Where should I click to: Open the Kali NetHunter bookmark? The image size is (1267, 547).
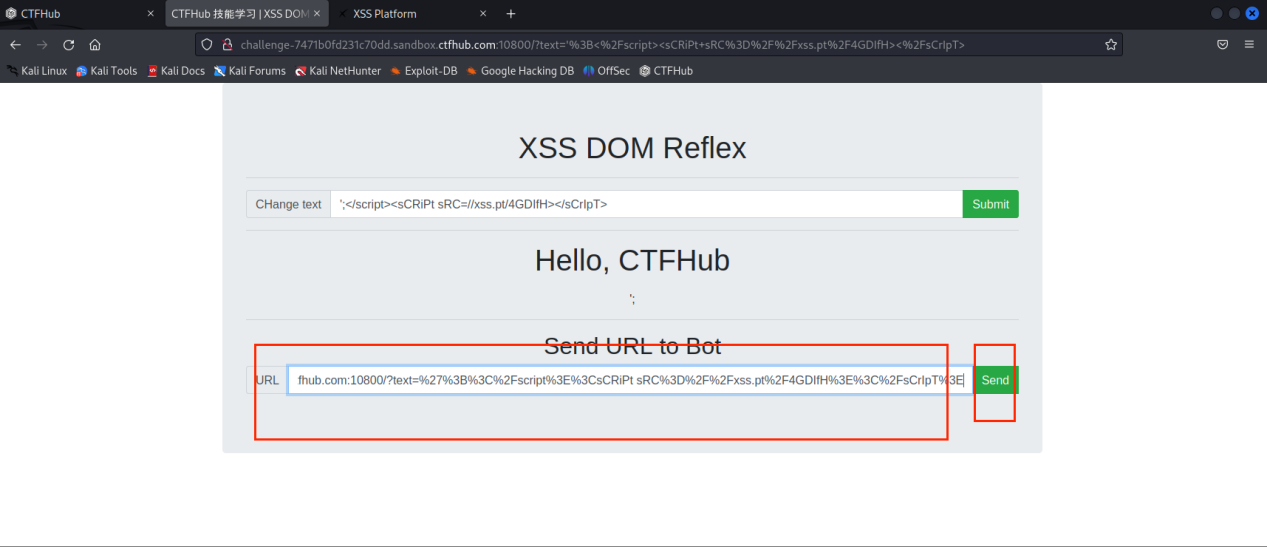pos(338,71)
